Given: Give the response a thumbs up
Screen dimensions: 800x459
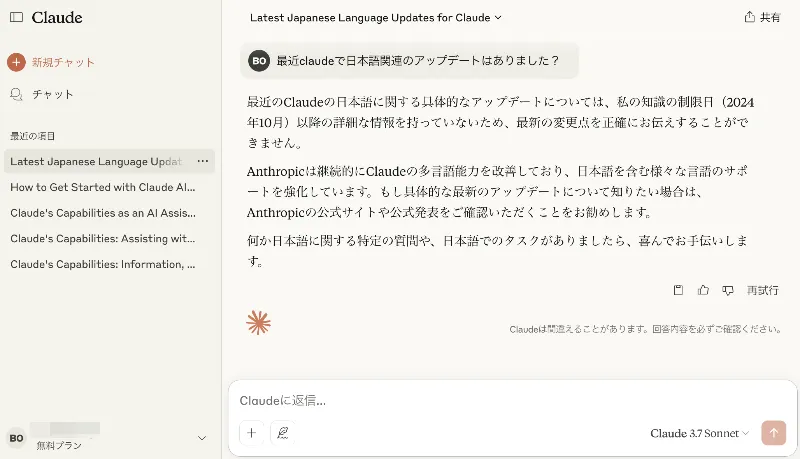Looking at the screenshot, I should tap(703, 290).
